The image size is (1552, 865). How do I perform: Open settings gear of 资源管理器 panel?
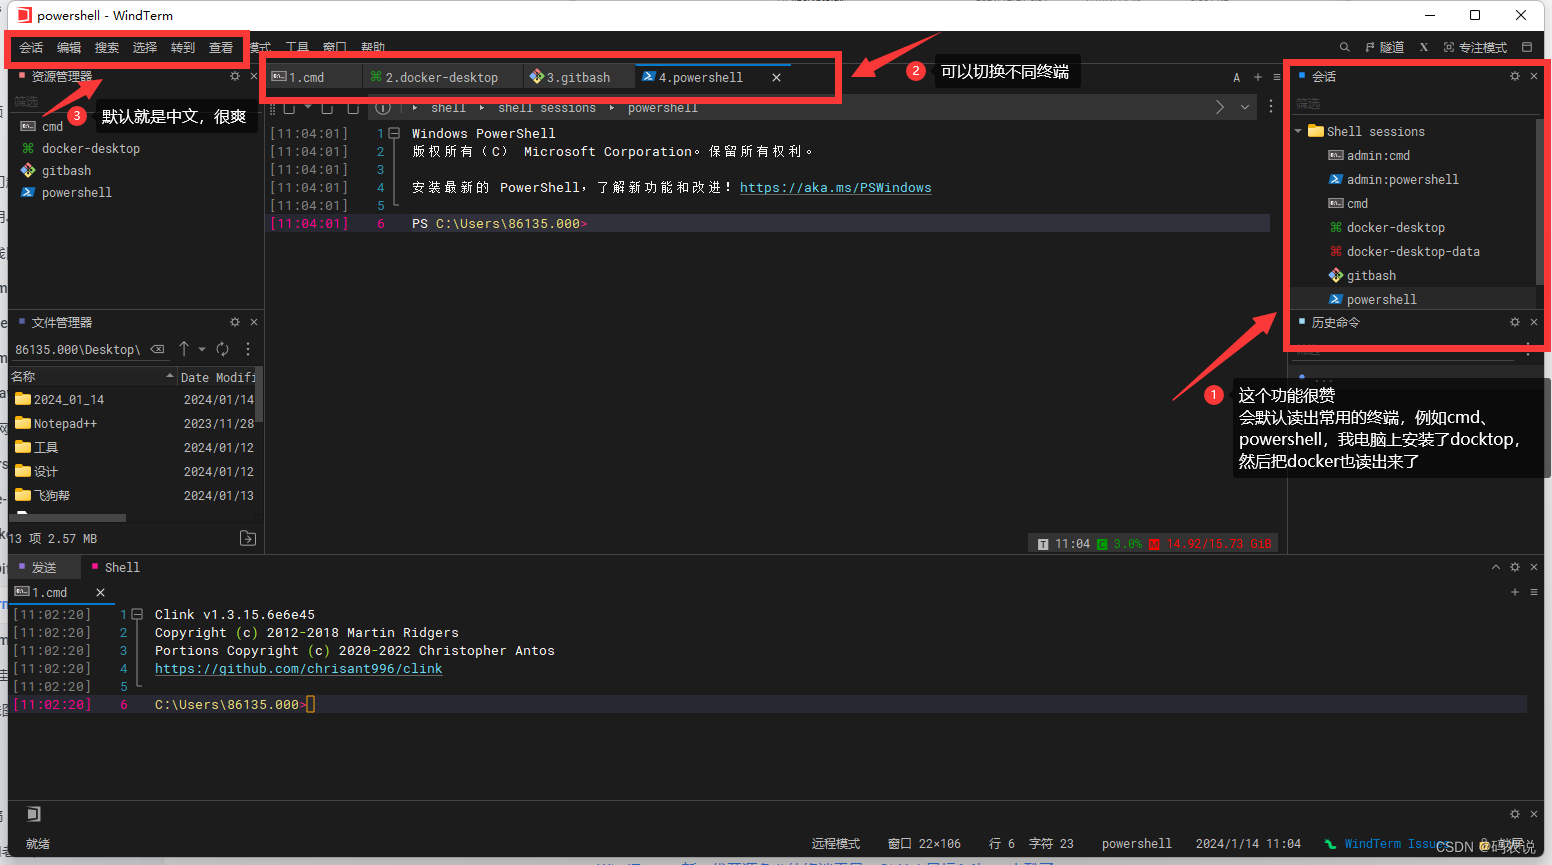point(235,76)
